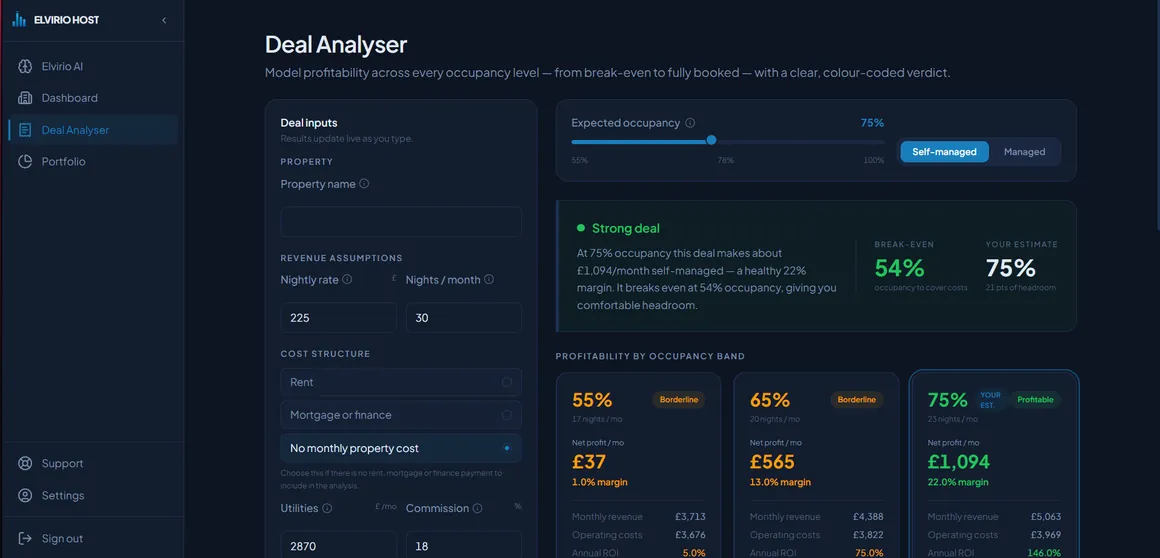Collapse the sidebar with the chevron
Image resolution: width=1160 pixels, height=558 pixels.
pyautogui.click(x=163, y=20)
